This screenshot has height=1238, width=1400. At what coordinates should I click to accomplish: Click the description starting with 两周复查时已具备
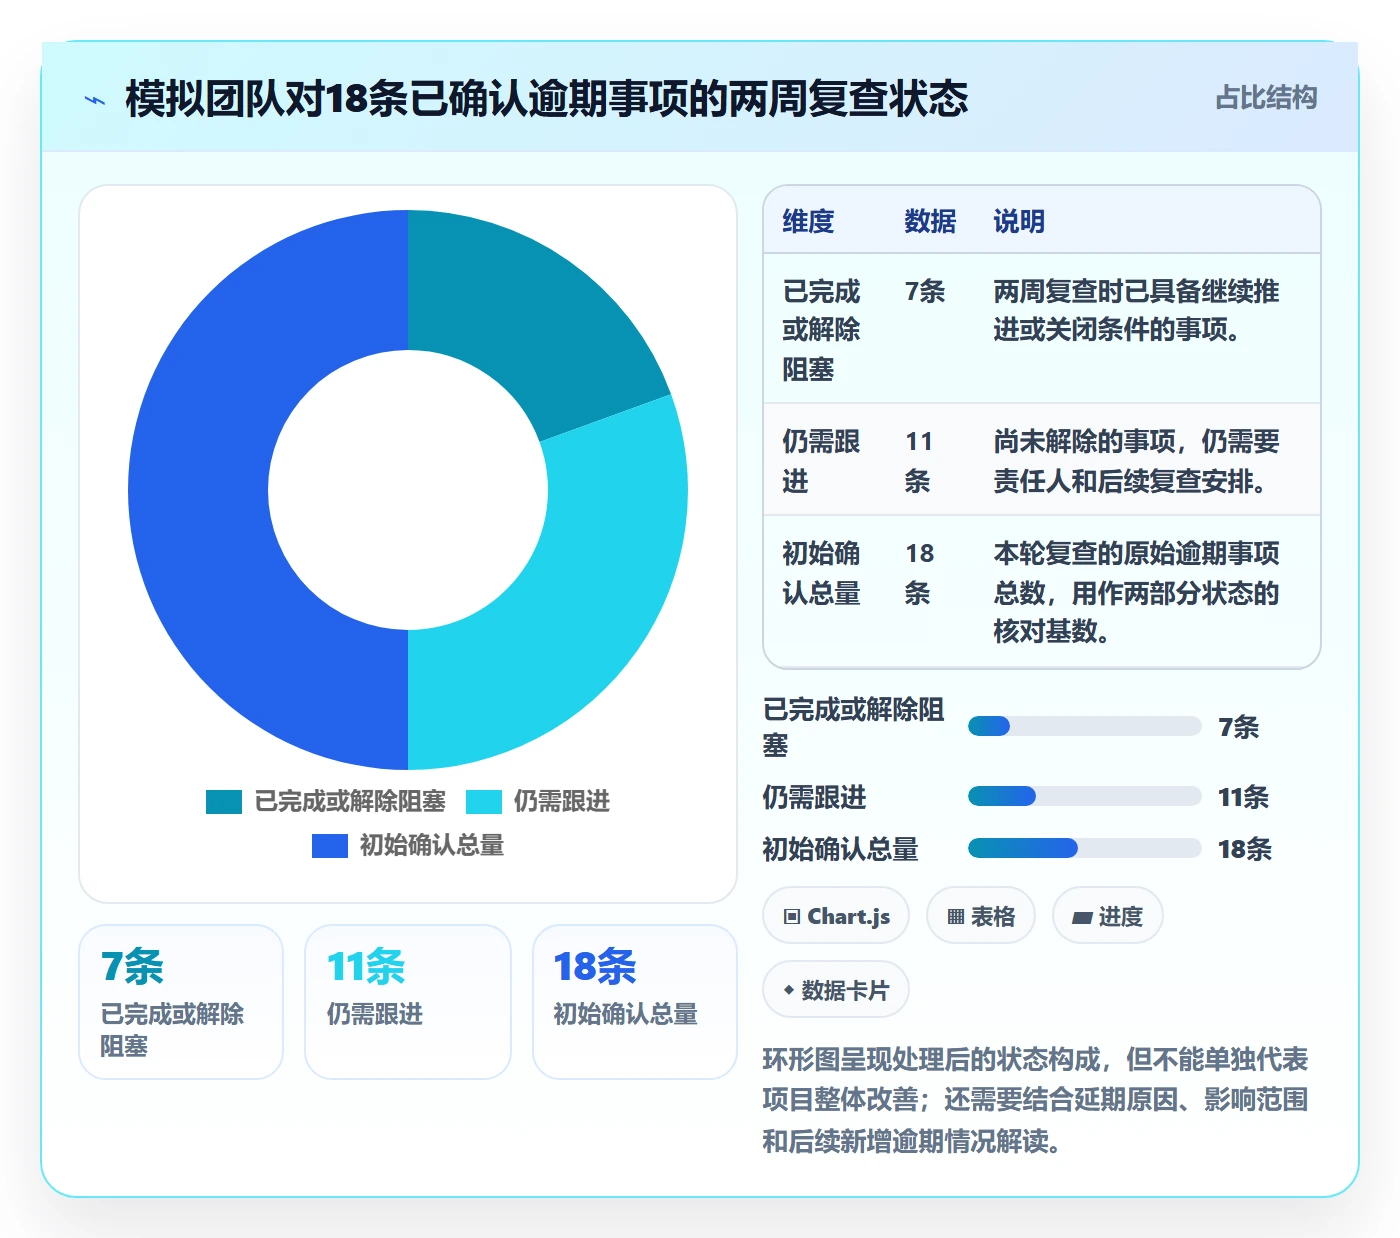(1137, 311)
